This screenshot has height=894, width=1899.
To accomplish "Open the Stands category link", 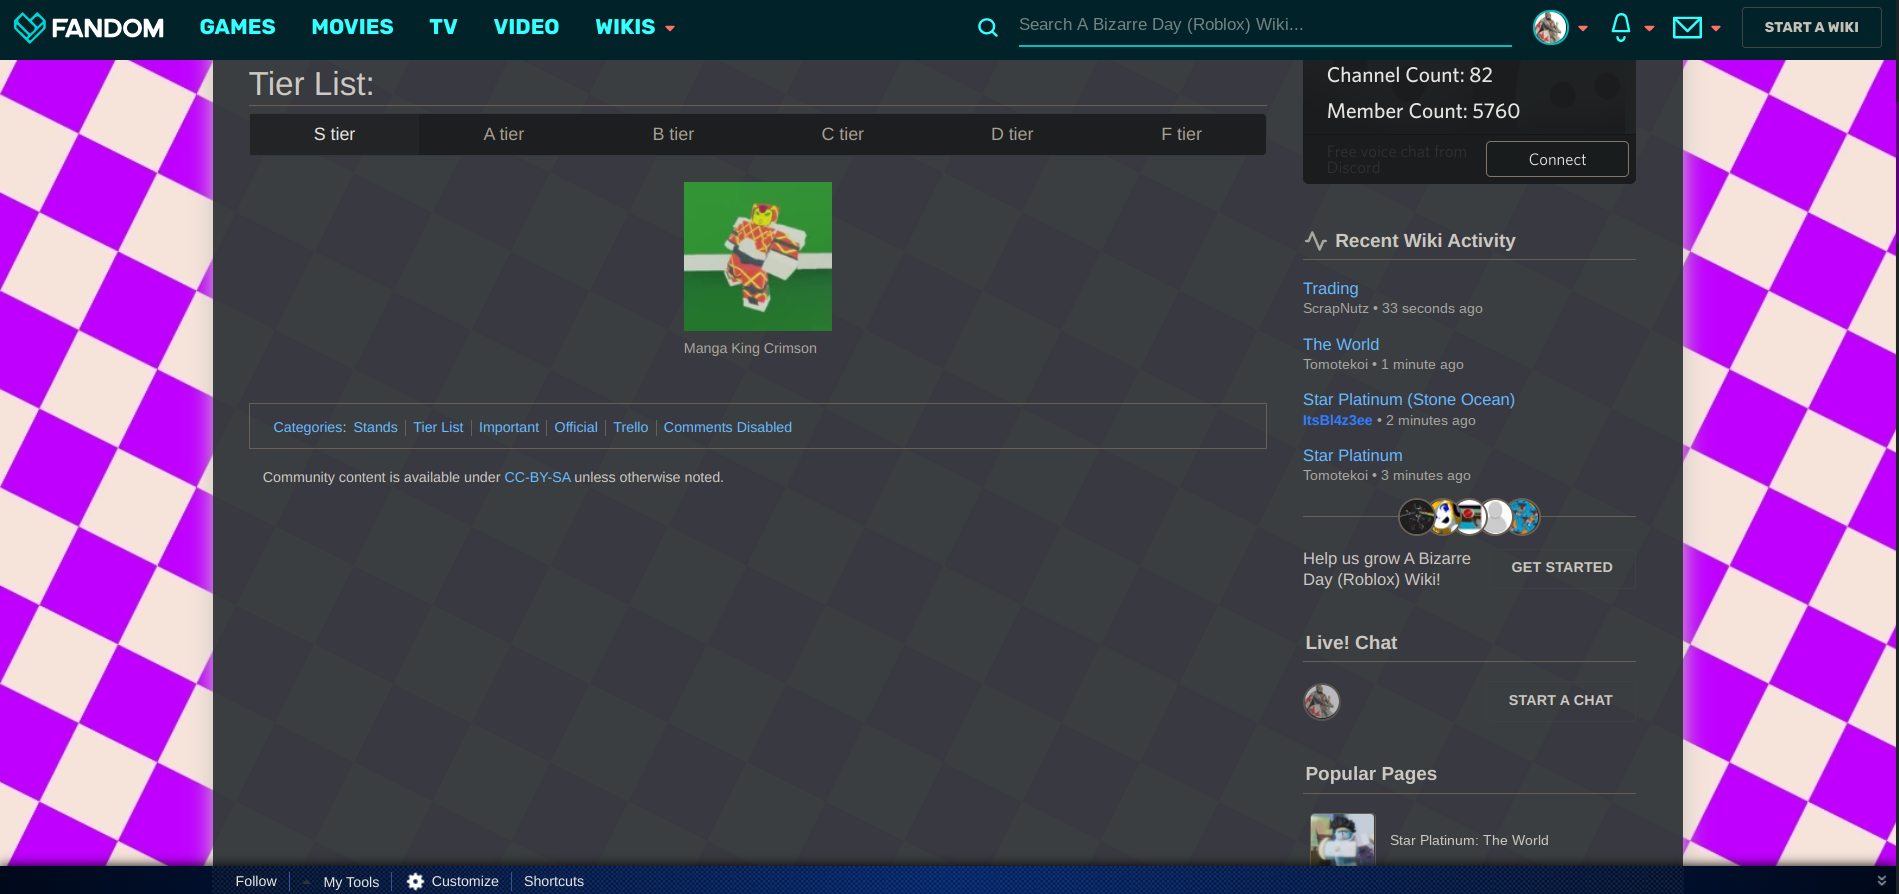I will point(375,427).
